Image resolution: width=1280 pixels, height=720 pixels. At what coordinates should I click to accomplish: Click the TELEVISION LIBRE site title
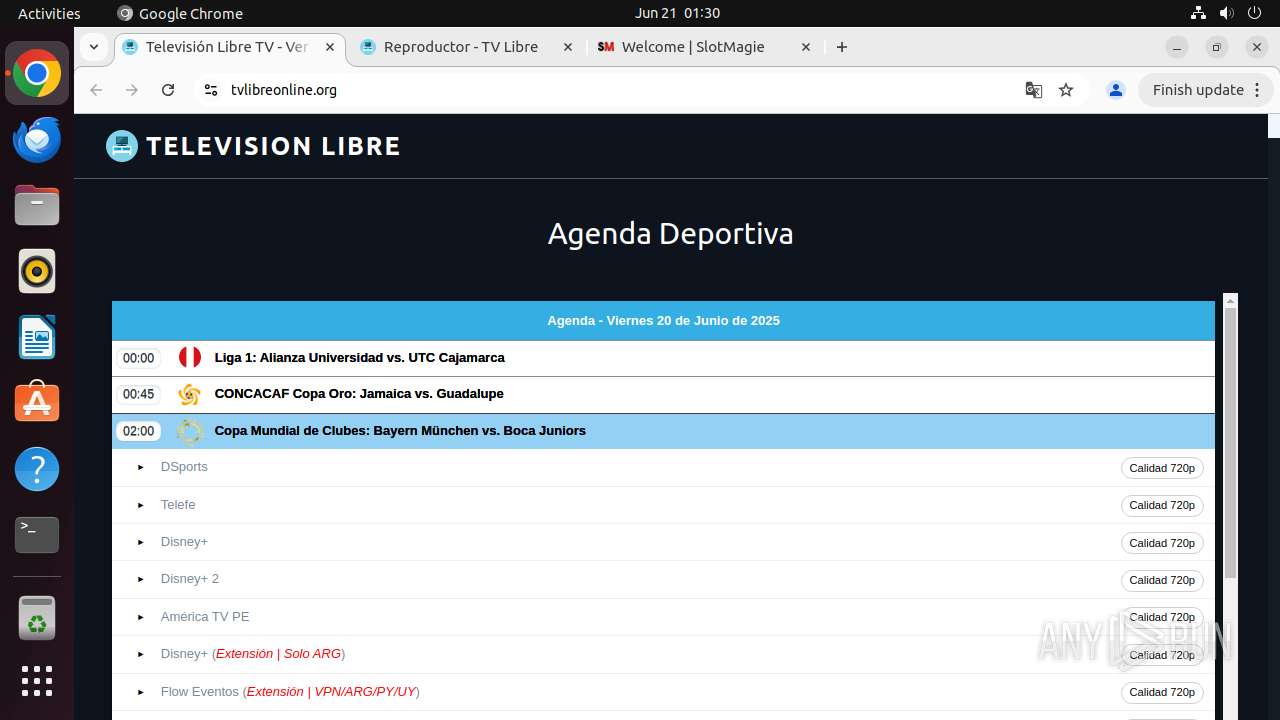273,146
